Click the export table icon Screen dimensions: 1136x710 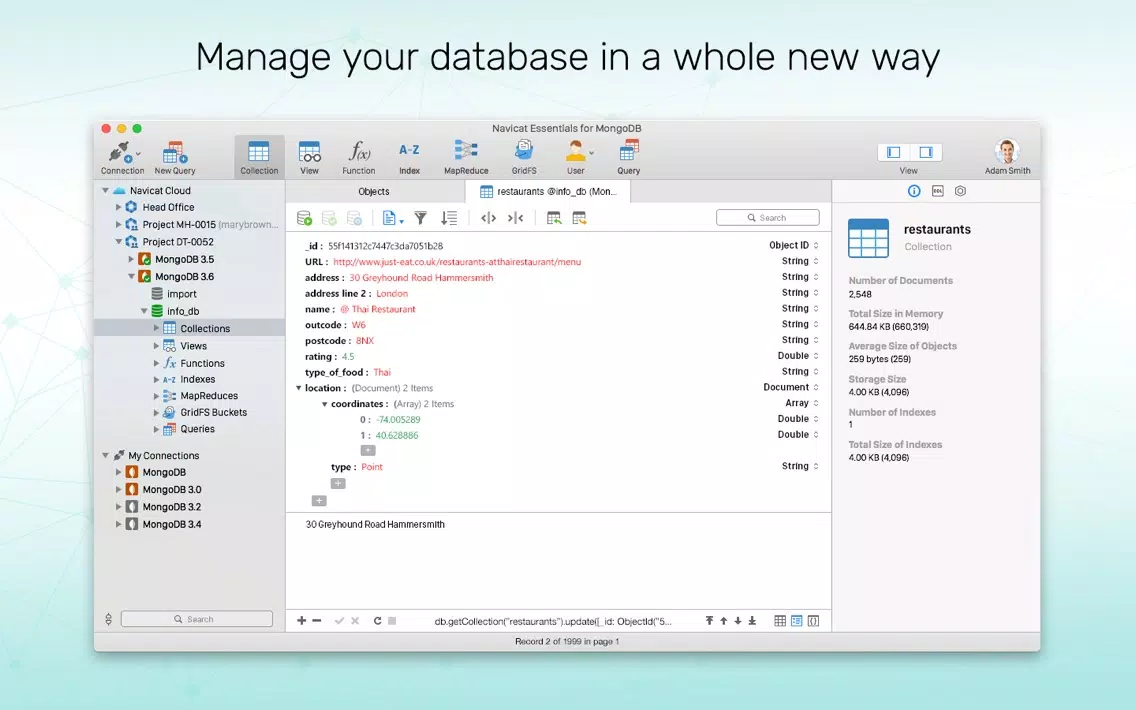click(x=580, y=218)
